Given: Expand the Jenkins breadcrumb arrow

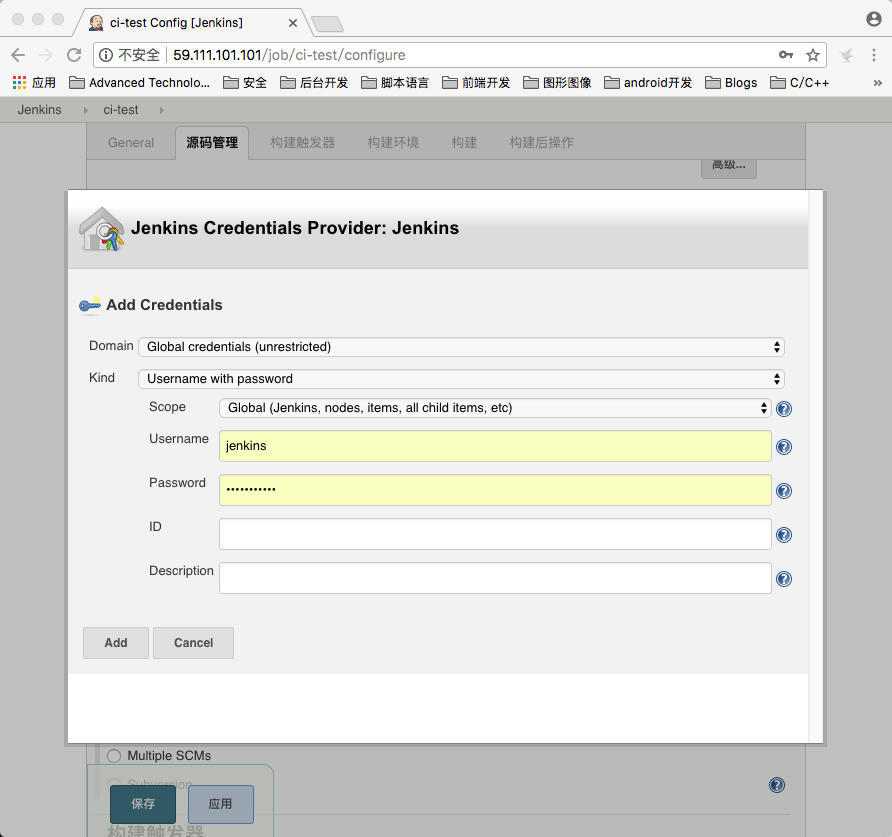Looking at the screenshot, I should click(85, 110).
